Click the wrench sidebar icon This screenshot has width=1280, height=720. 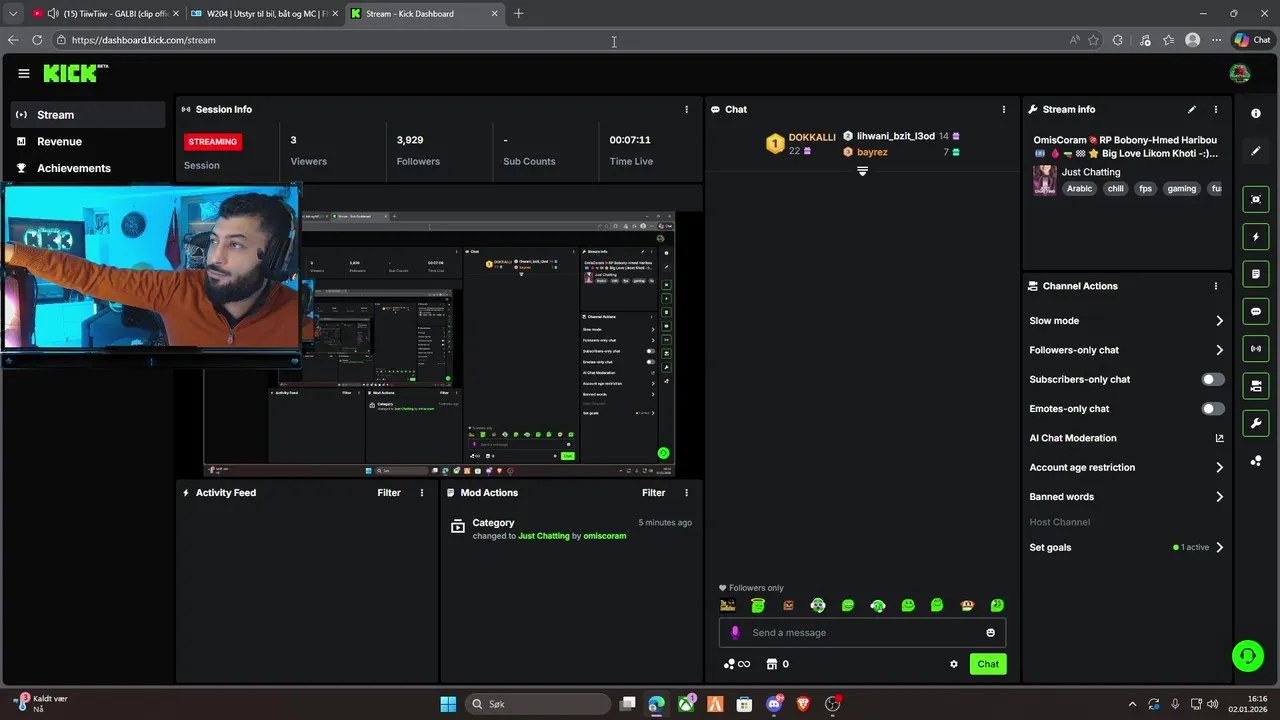pos(1256,424)
